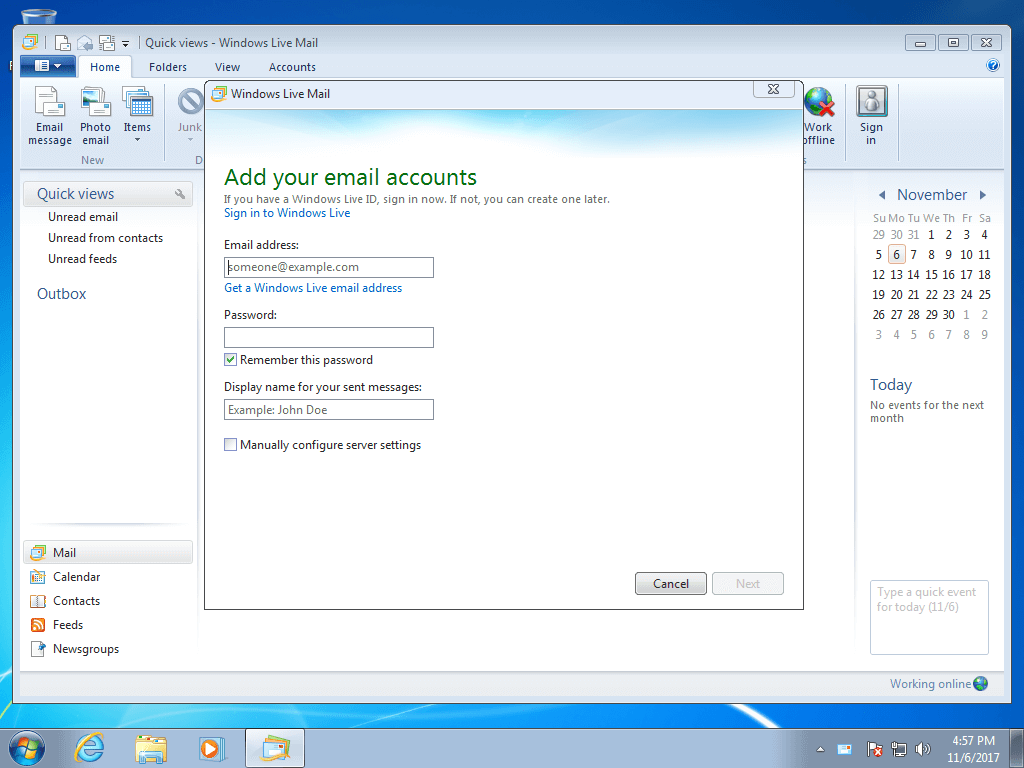
Task: Open Windows Live Mail help icon
Action: (993, 65)
